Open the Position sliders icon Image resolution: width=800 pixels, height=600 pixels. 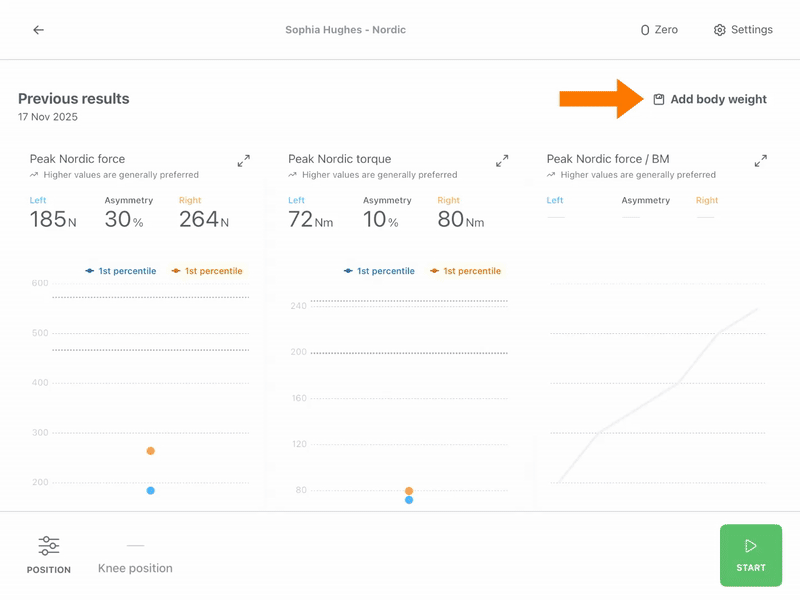49,546
